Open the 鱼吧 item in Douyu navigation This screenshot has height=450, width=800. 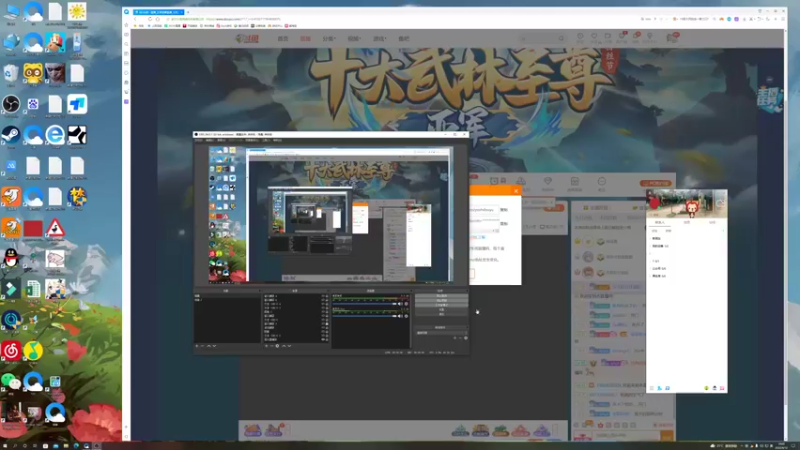pyautogui.click(x=404, y=39)
